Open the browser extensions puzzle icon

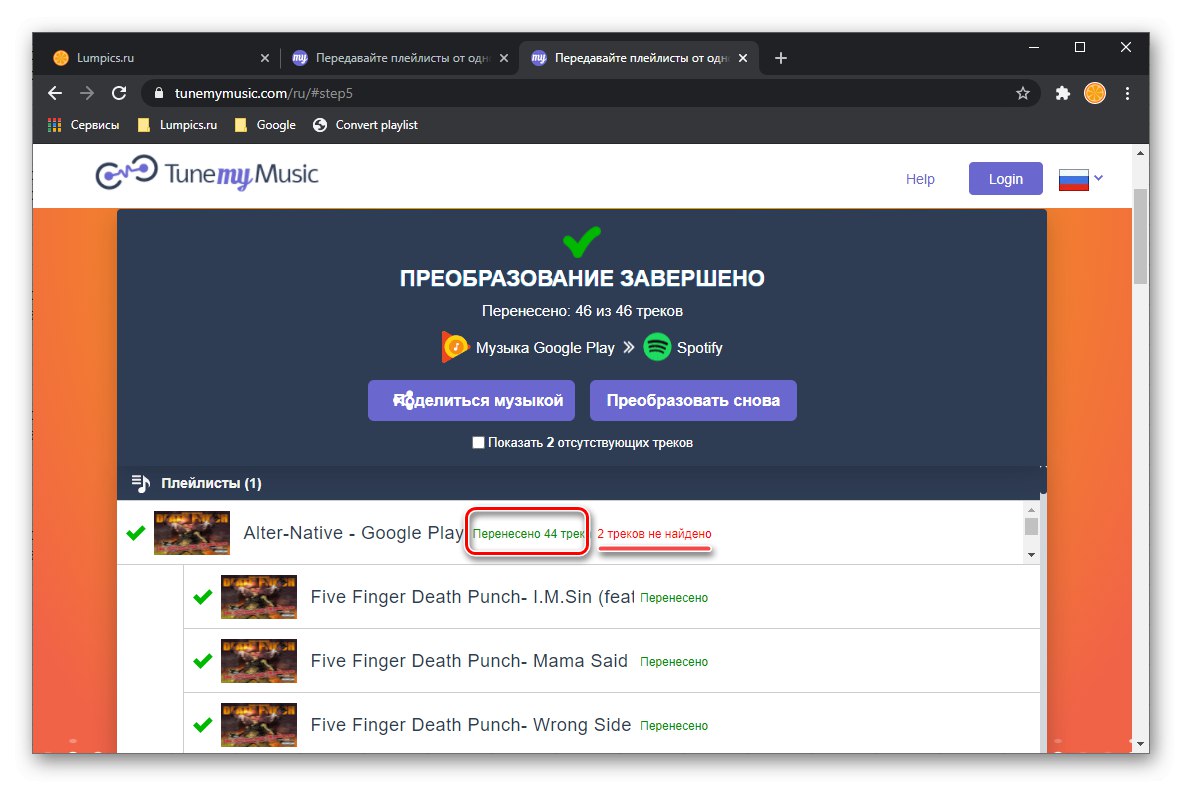tap(1063, 93)
